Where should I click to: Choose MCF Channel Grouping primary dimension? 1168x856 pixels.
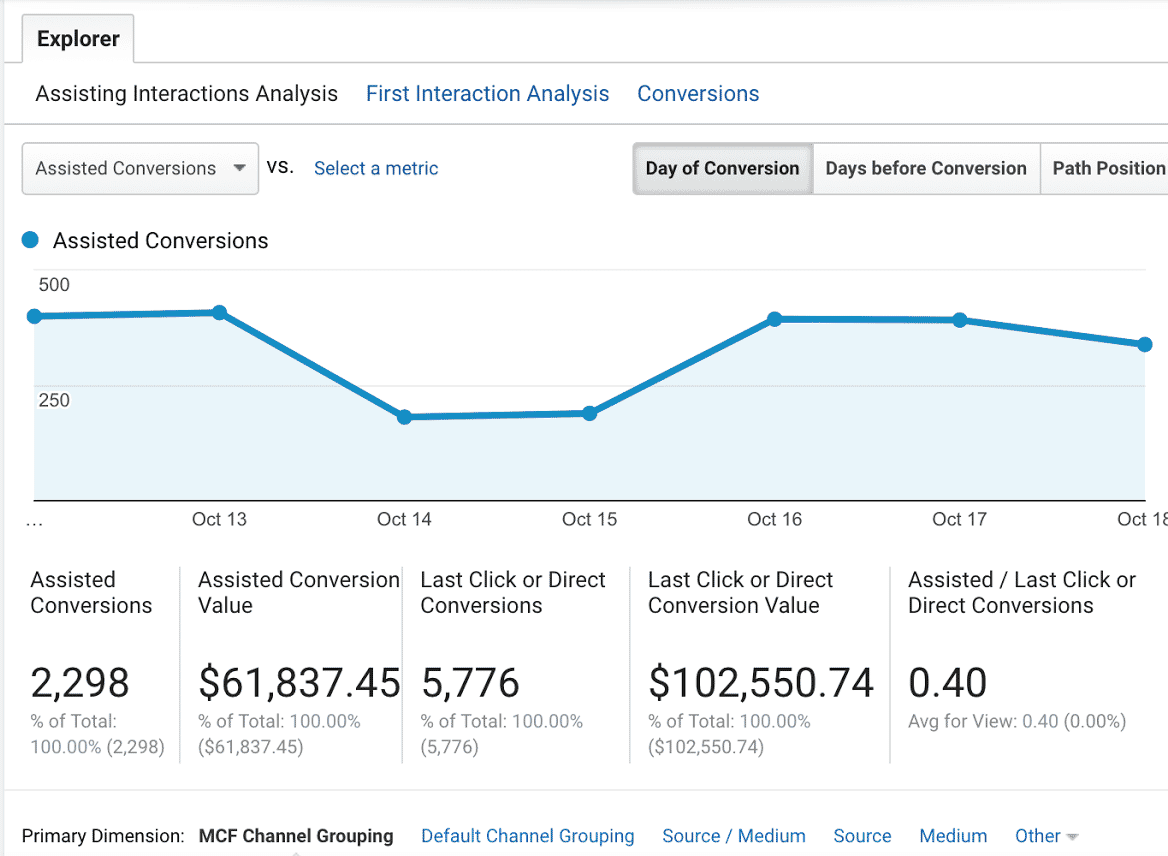point(296,836)
